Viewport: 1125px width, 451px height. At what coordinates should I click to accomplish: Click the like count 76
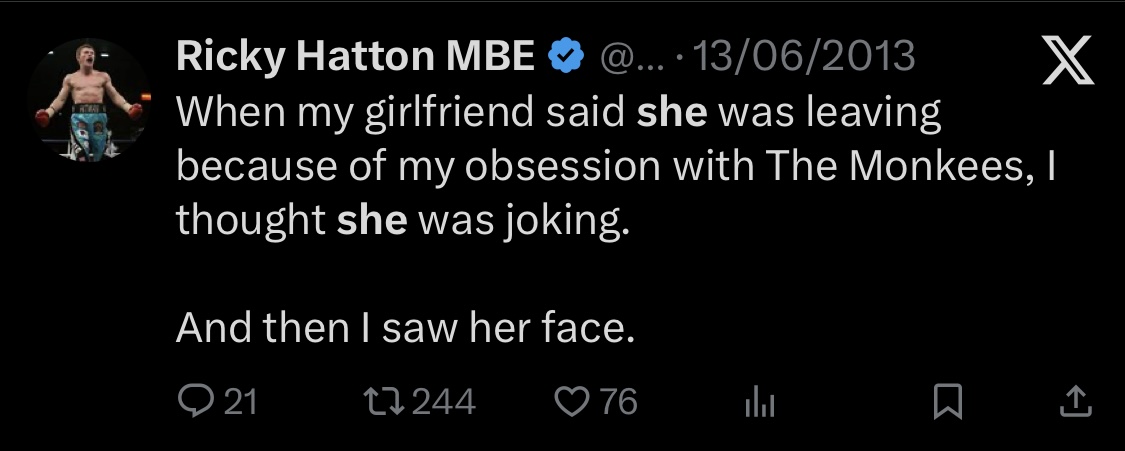[x=619, y=402]
